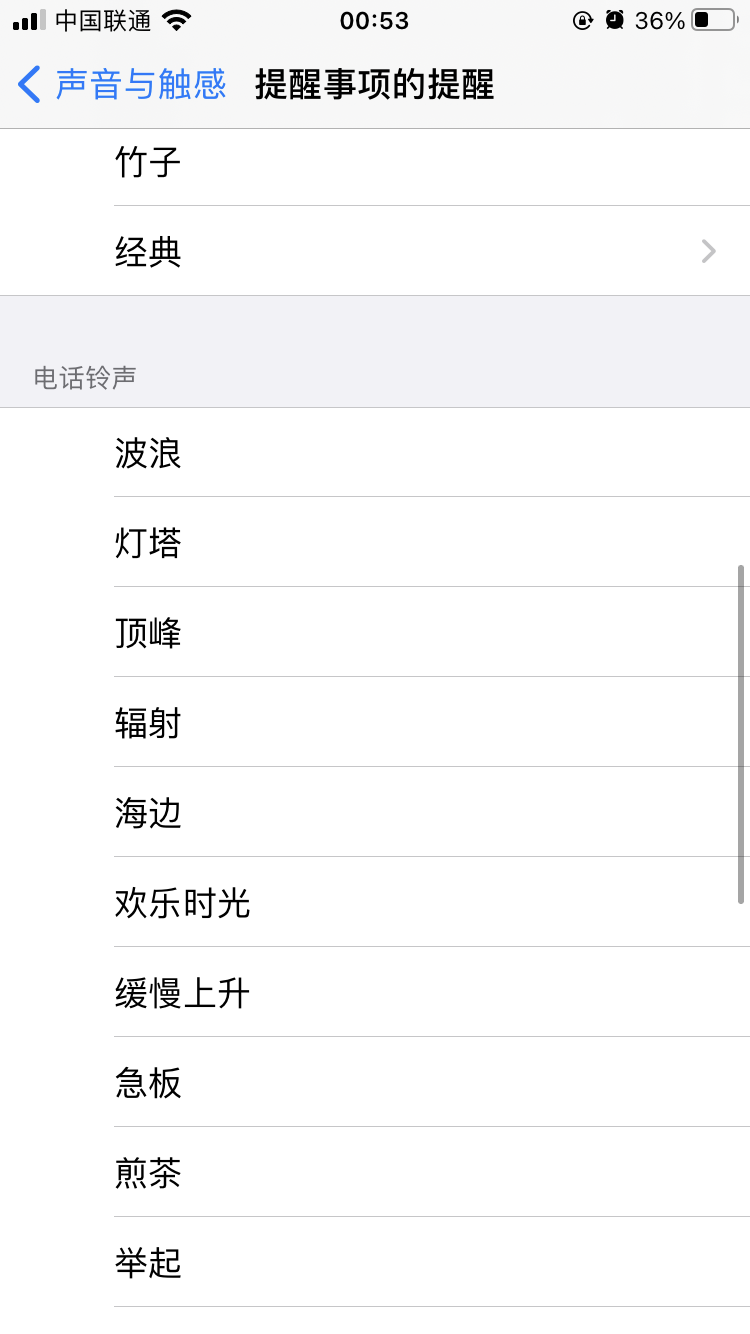Tap the battery icon in status bar
The width and height of the screenshot is (750, 1334).
pos(714,20)
